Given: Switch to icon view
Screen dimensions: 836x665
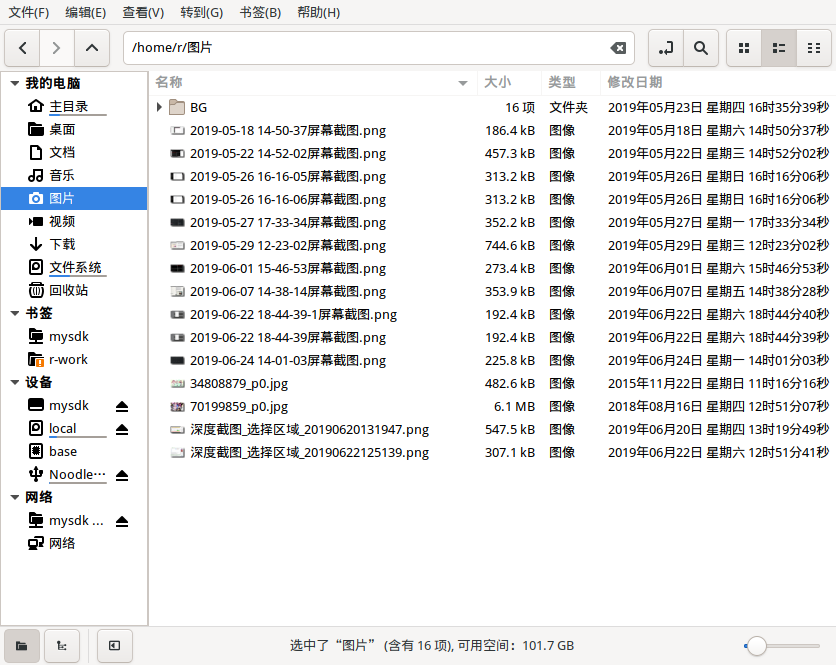Looking at the screenshot, I should (x=743, y=47).
